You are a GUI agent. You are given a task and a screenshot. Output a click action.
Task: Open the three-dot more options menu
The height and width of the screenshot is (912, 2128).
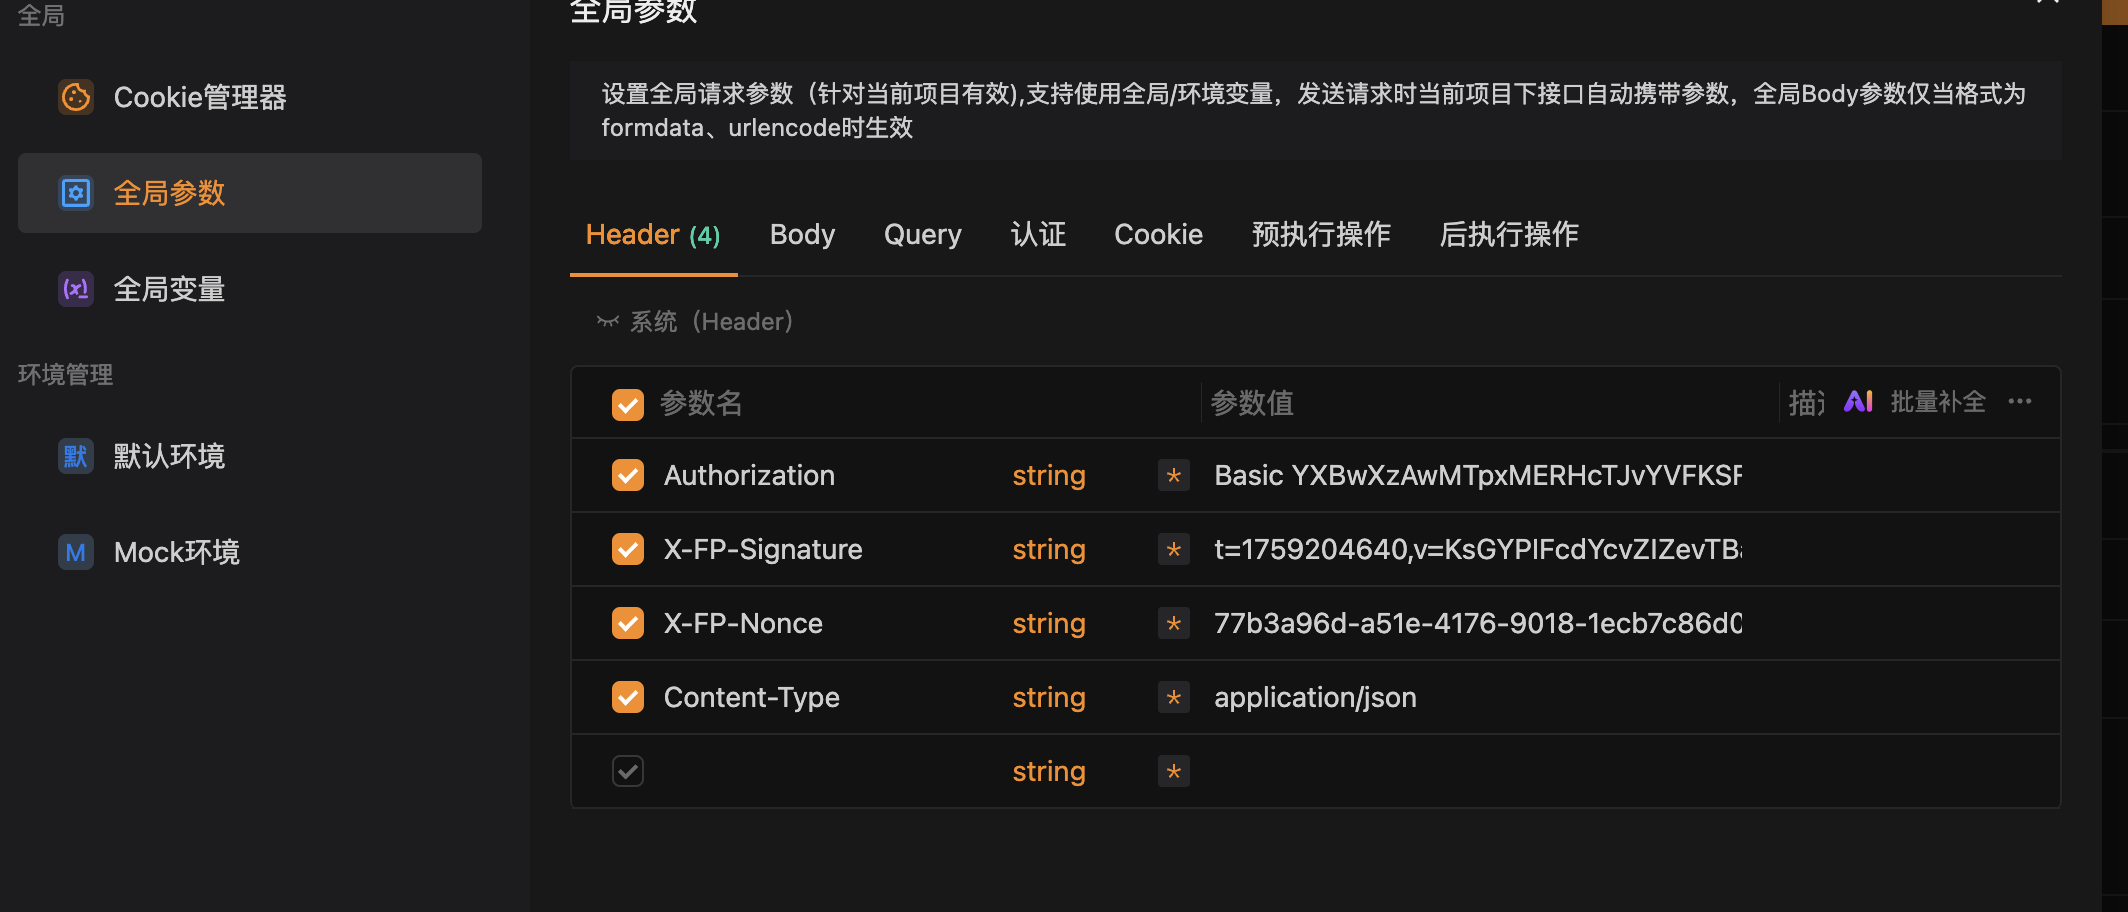(x=2019, y=402)
